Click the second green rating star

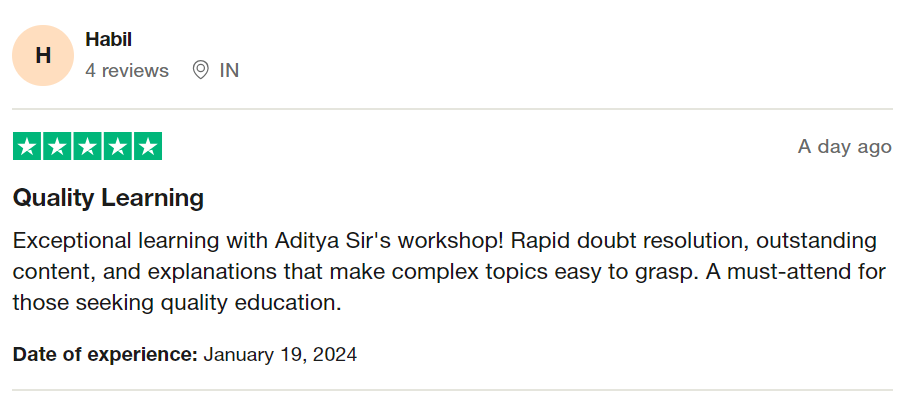click(57, 147)
